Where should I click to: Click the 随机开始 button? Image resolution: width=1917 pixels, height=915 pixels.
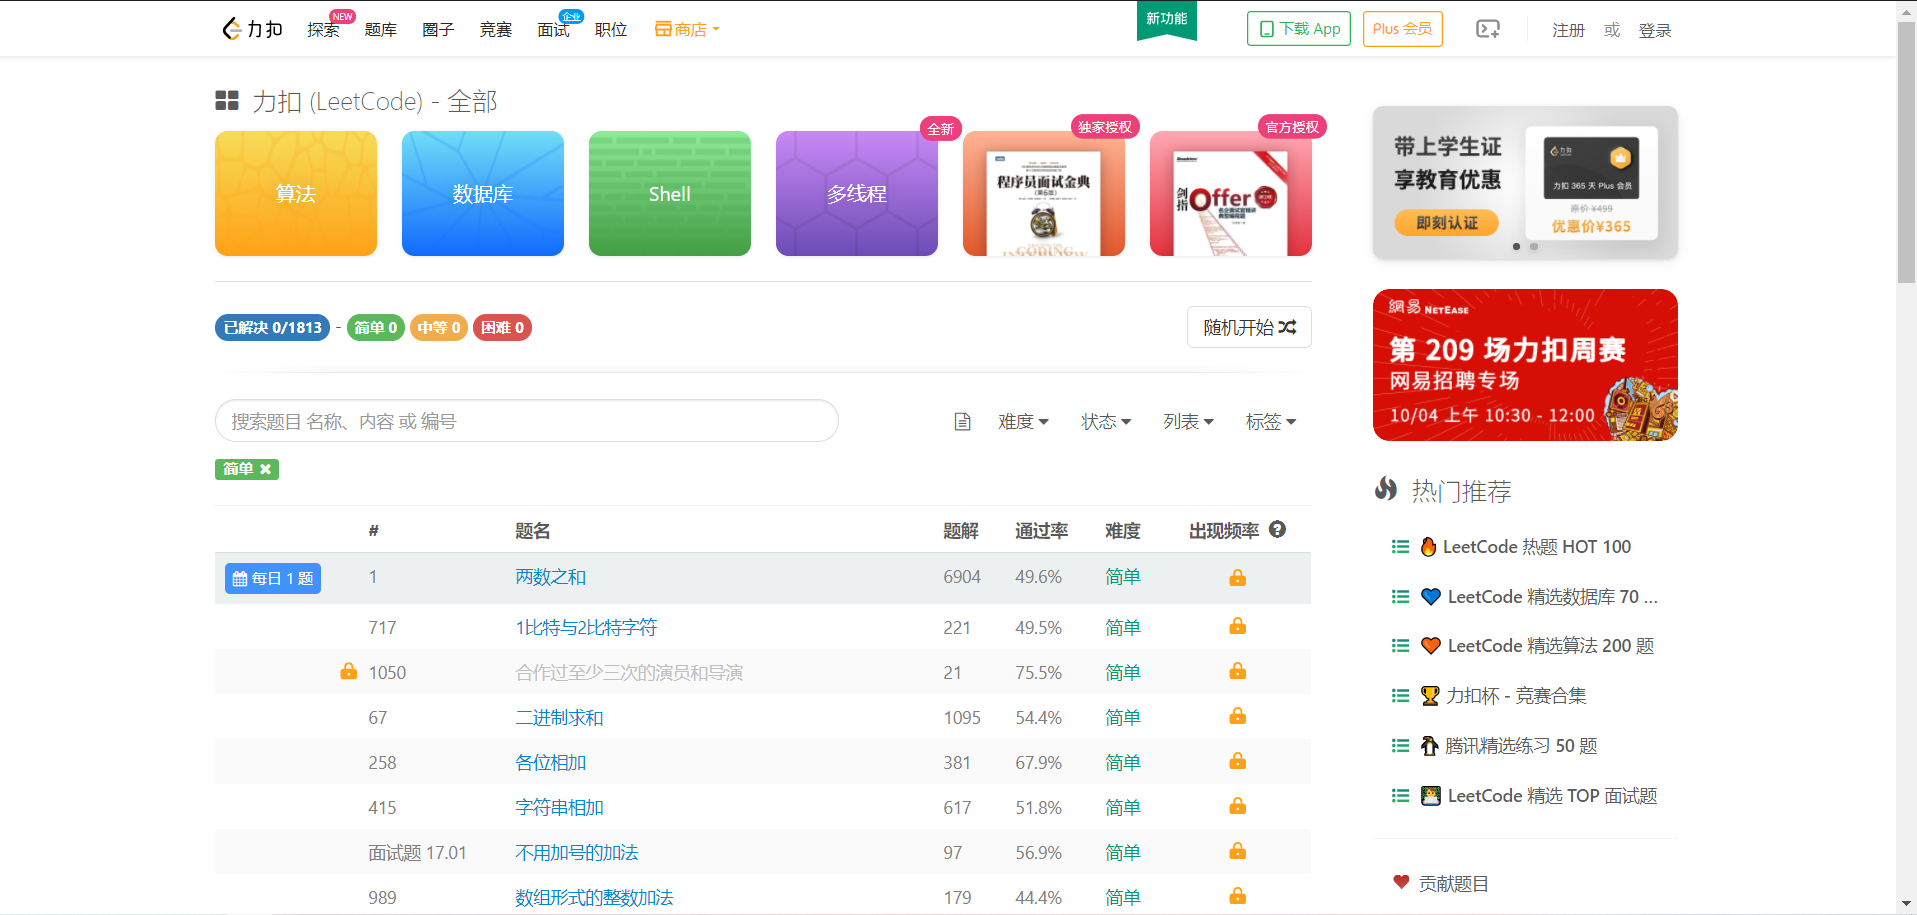pyautogui.click(x=1248, y=327)
